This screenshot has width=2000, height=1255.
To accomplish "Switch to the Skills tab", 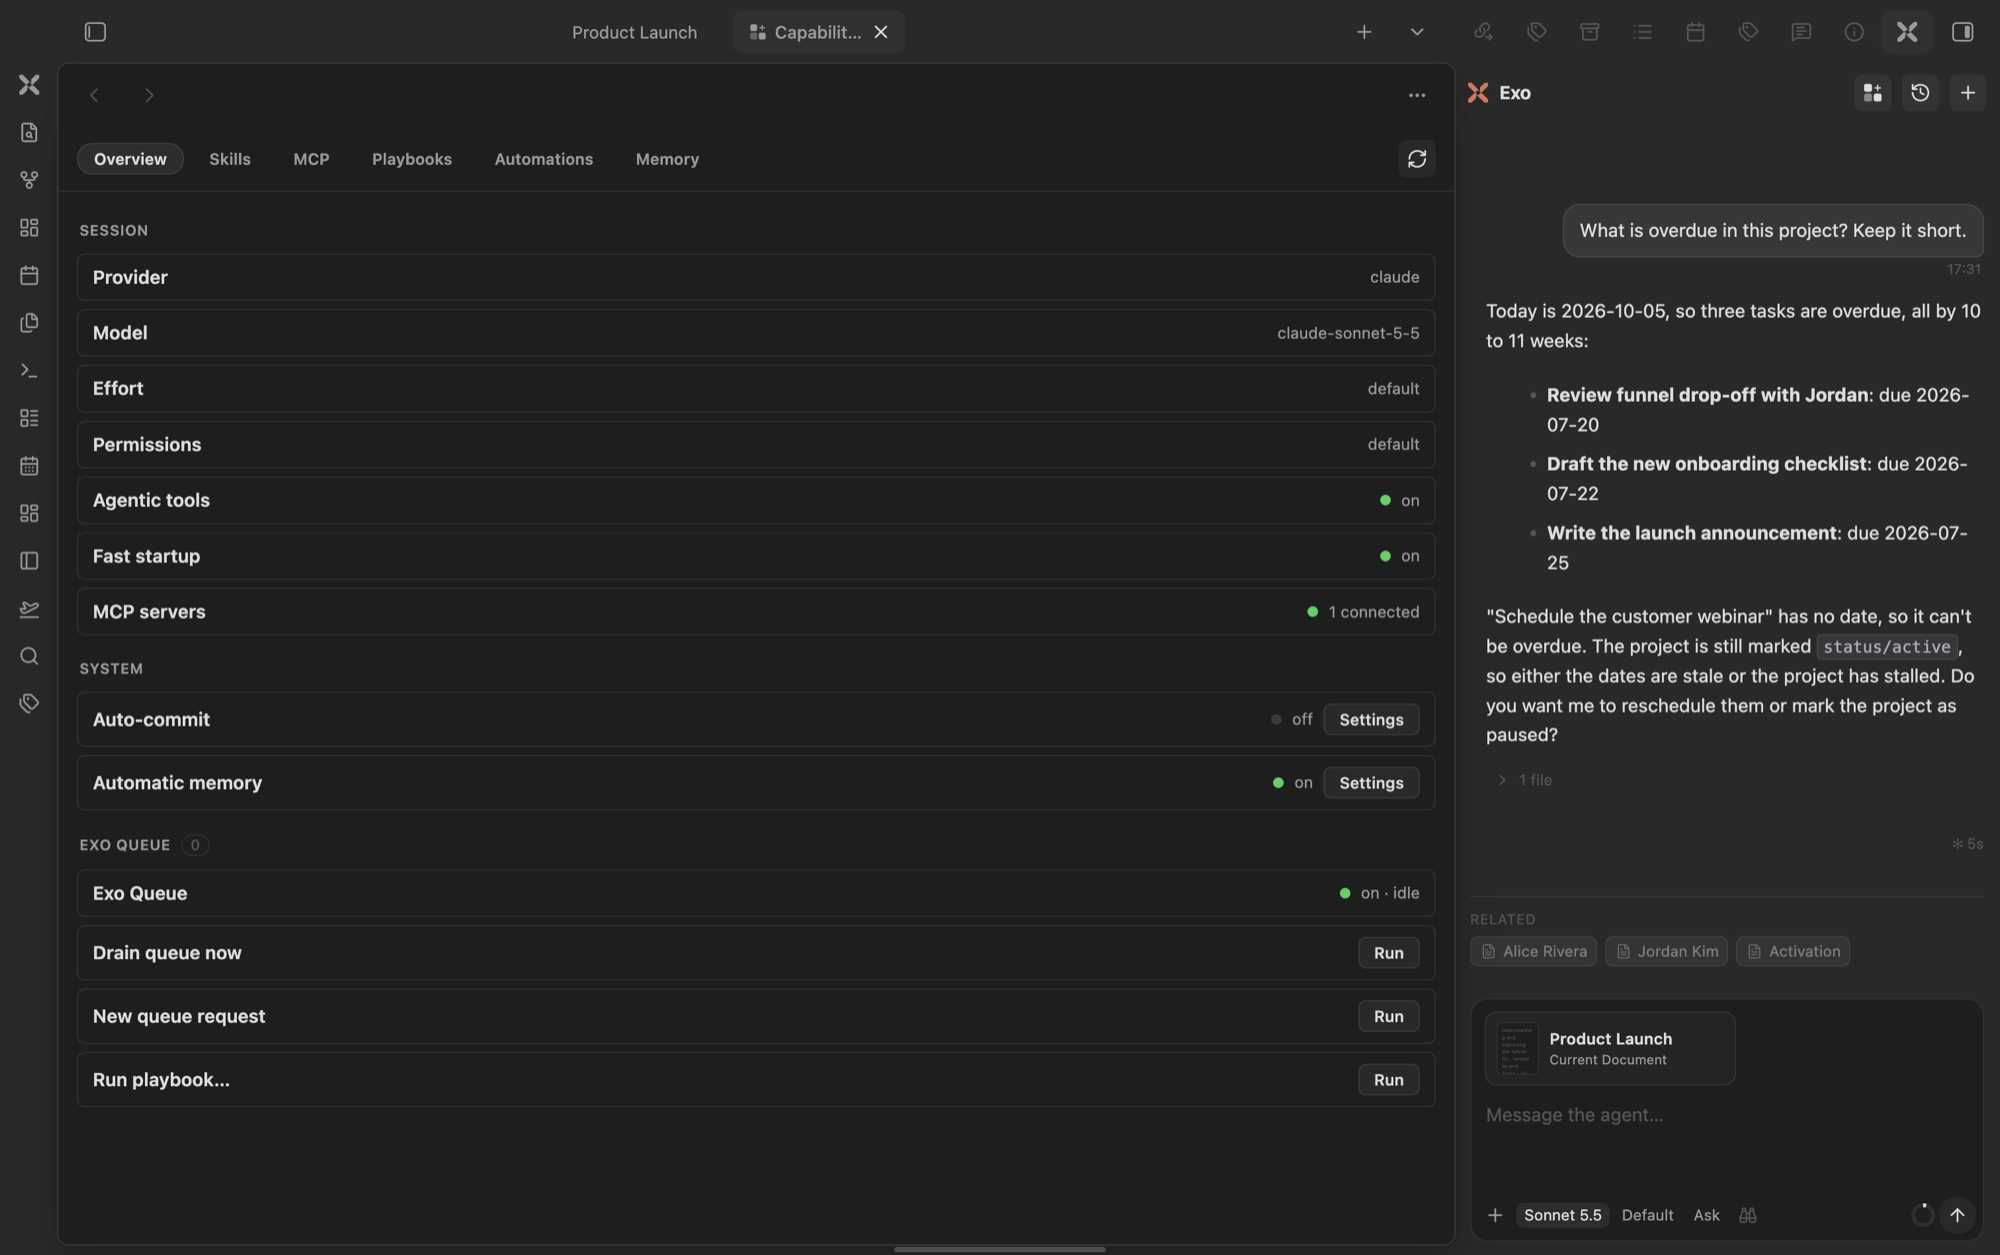I will [x=230, y=159].
